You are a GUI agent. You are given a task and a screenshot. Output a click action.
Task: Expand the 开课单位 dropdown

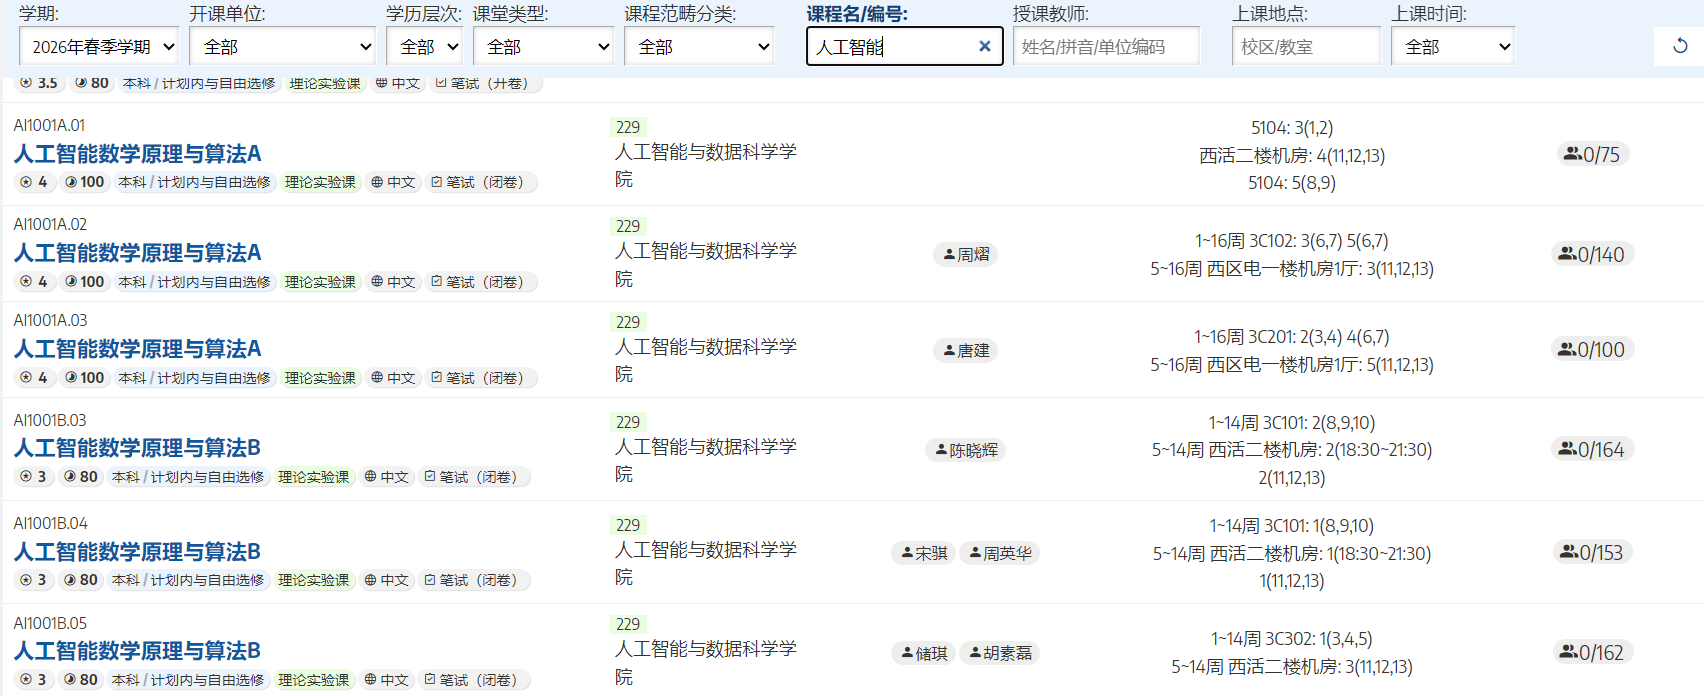pyautogui.click(x=282, y=47)
